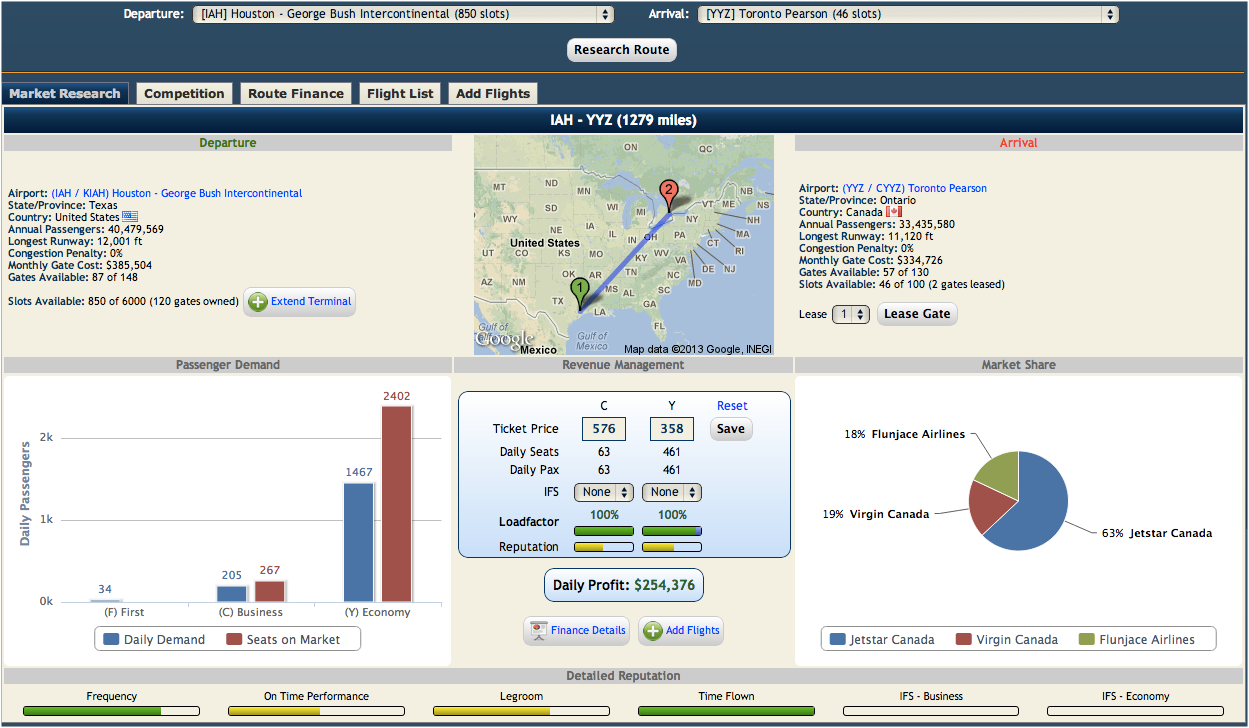Open the Arrival airport dropdown

point(908,14)
